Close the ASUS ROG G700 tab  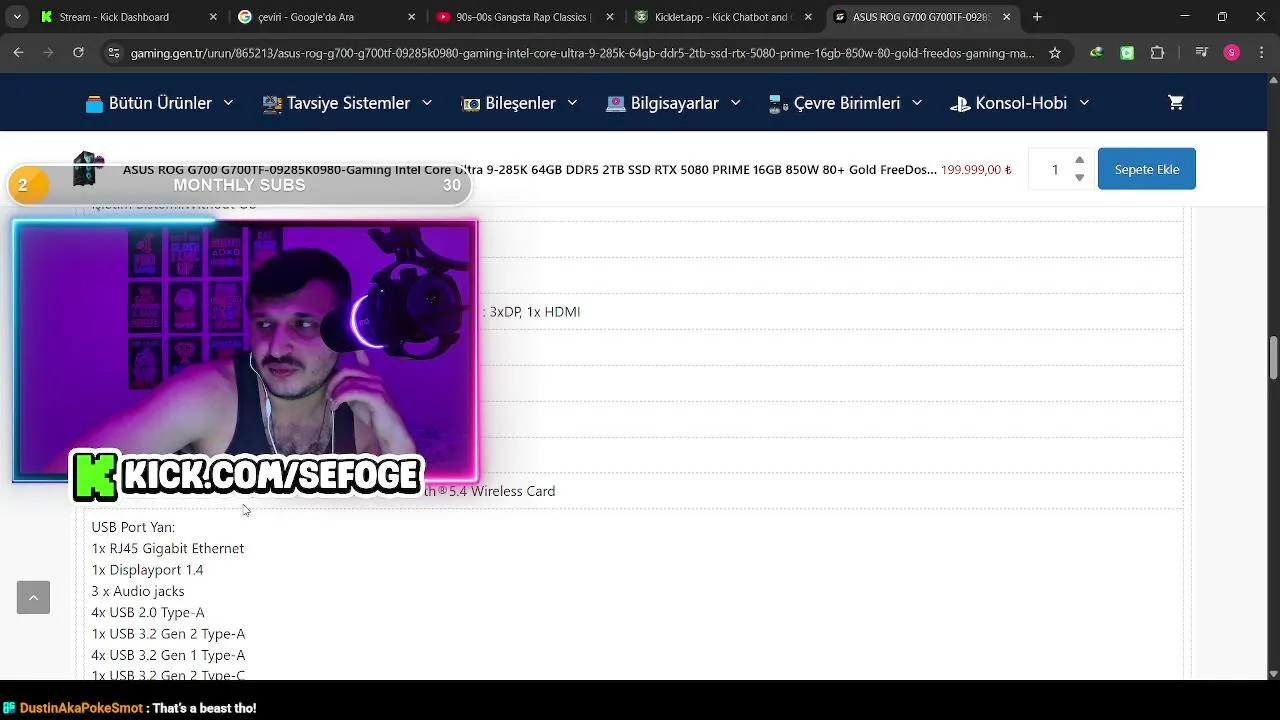tap(1007, 17)
